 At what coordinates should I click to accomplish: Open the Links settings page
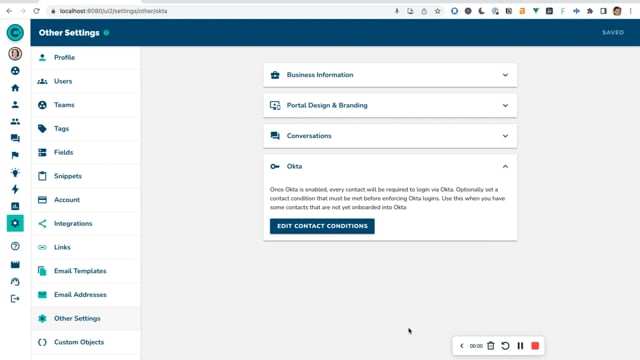pyautogui.click(x=86, y=247)
